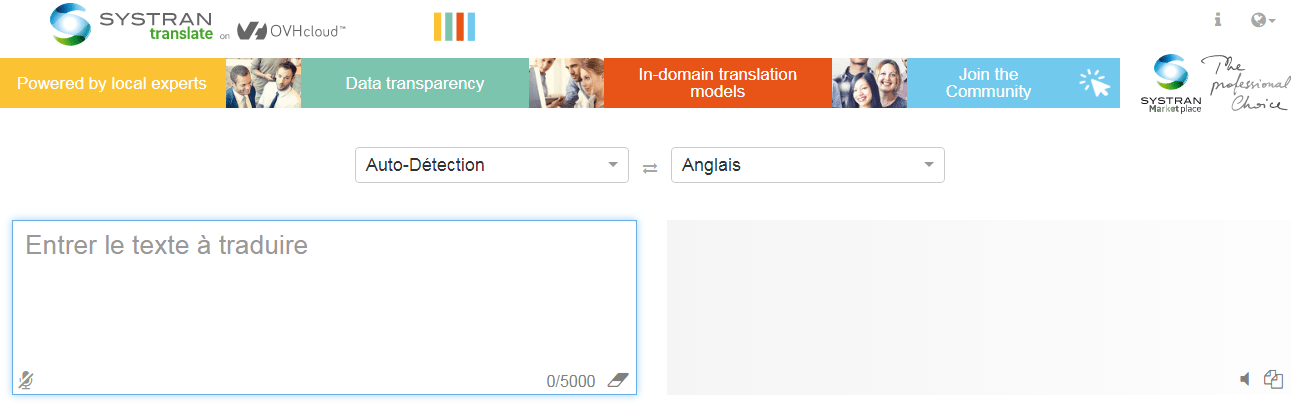This screenshot has height=404, width=1294.
Task: Select the Powered by local experts banner
Action: coord(113,83)
